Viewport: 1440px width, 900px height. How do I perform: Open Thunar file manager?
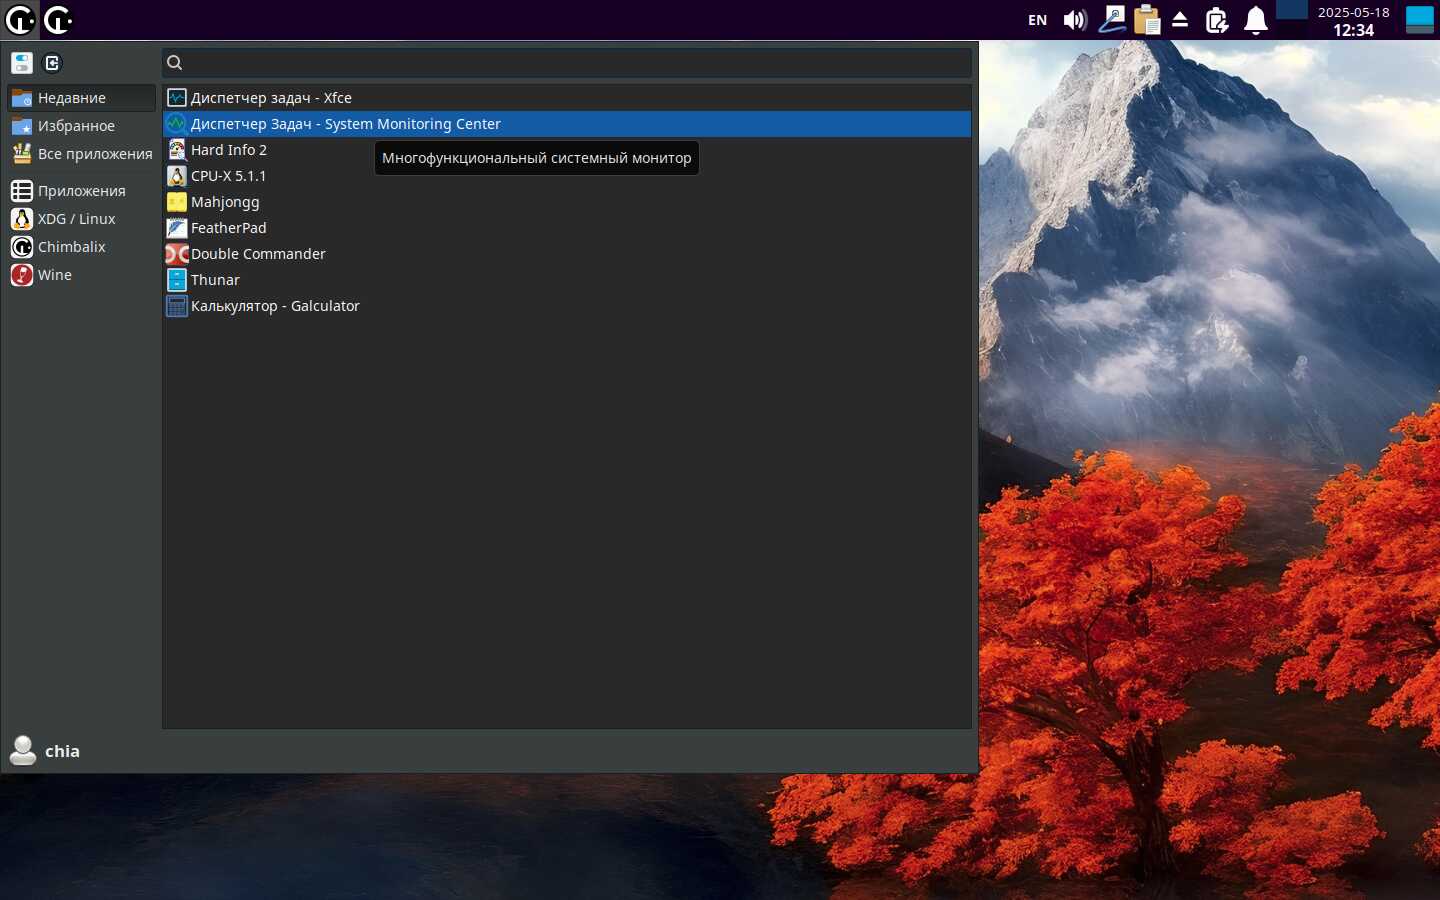click(215, 280)
